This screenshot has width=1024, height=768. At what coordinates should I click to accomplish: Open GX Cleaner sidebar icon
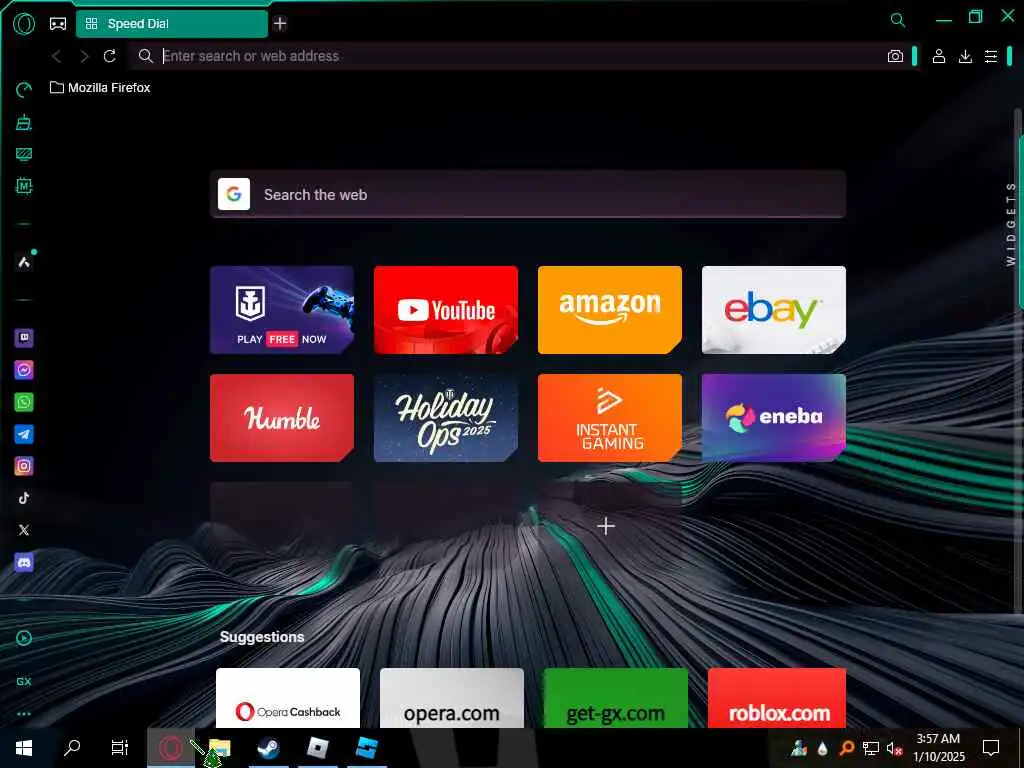[24, 122]
